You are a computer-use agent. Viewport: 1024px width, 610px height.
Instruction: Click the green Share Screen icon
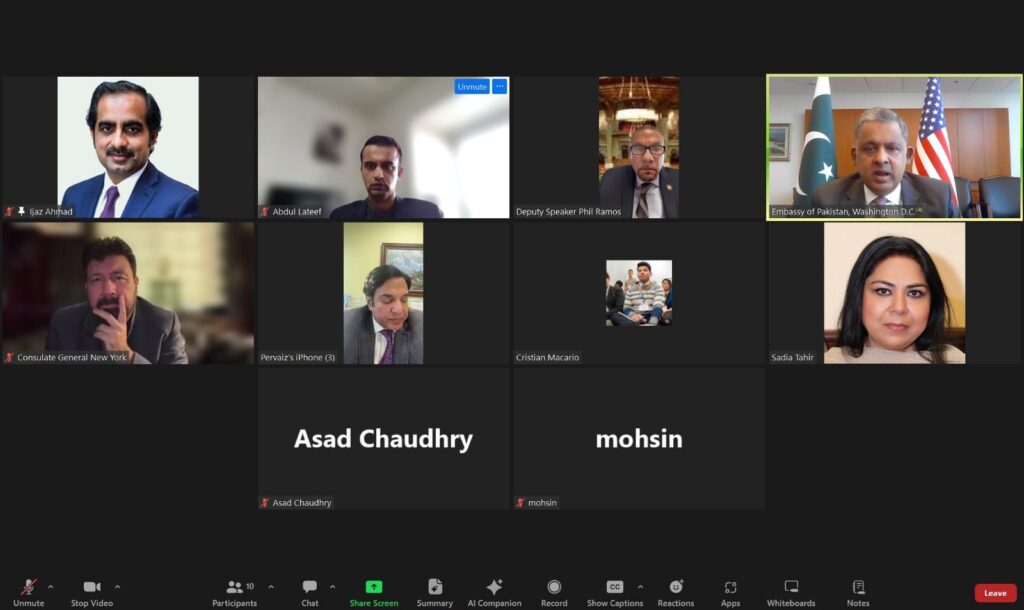[374, 586]
